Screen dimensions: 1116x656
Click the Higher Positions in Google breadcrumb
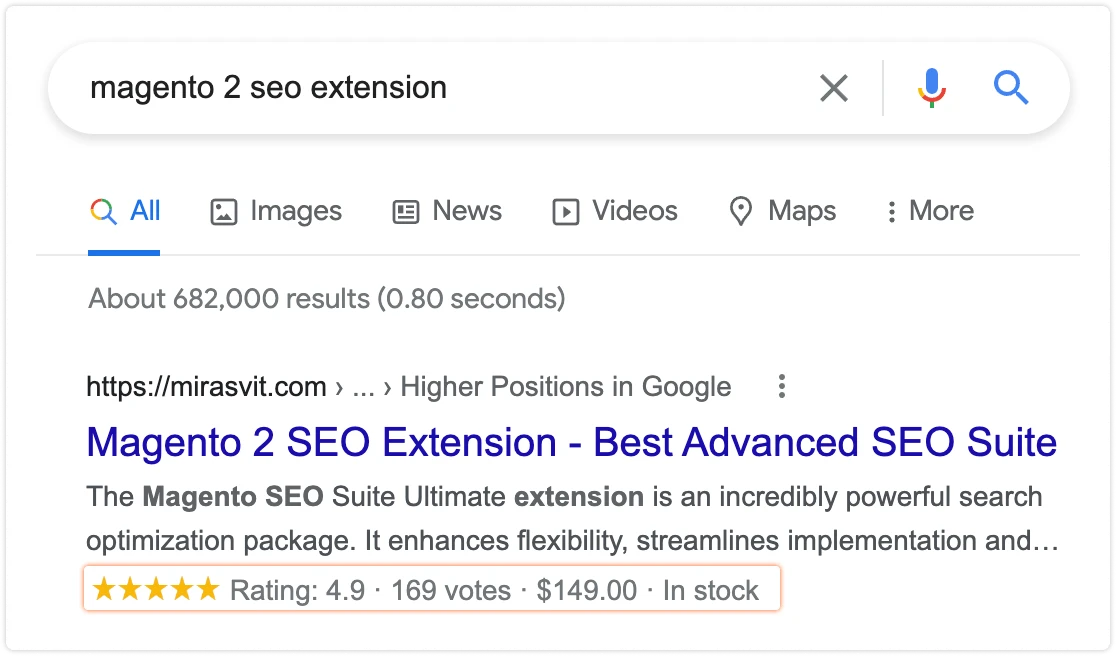[x=566, y=387]
